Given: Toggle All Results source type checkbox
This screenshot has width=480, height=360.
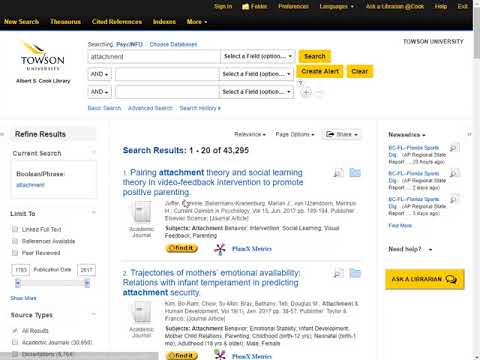Looking at the screenshot, I should click(15, 330).
